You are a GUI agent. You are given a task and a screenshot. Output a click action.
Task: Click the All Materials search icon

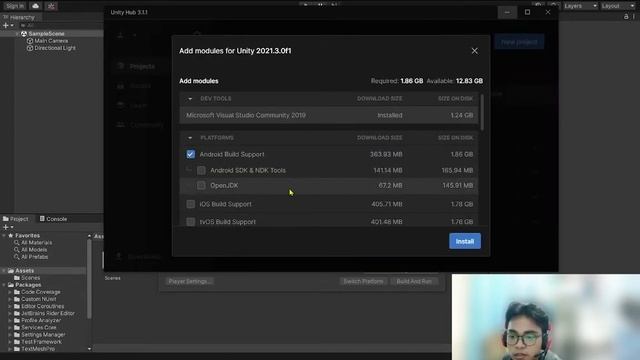click(17, 242)
